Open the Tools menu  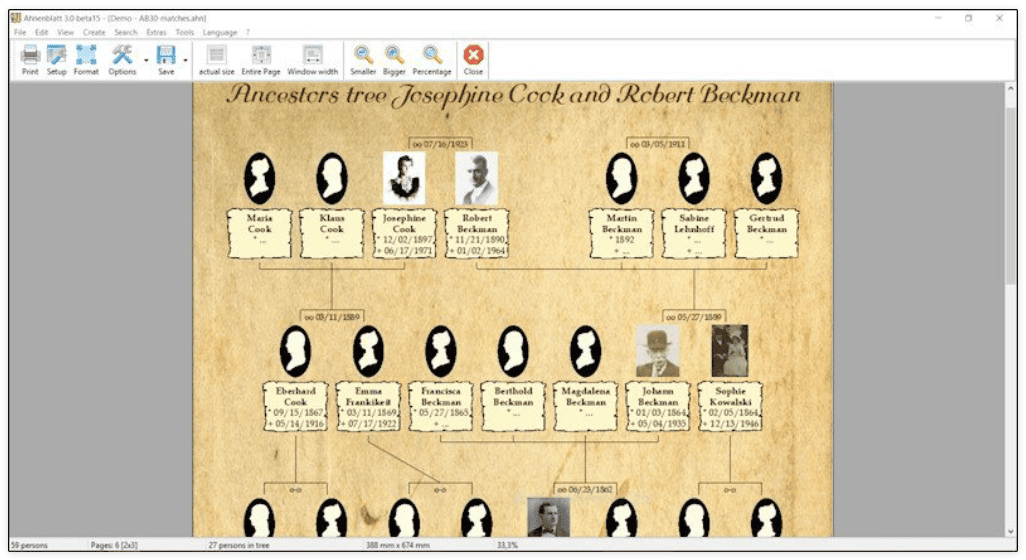(185, 32)
